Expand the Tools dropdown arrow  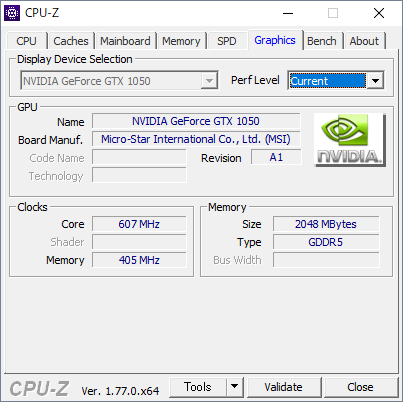(235, 387)
